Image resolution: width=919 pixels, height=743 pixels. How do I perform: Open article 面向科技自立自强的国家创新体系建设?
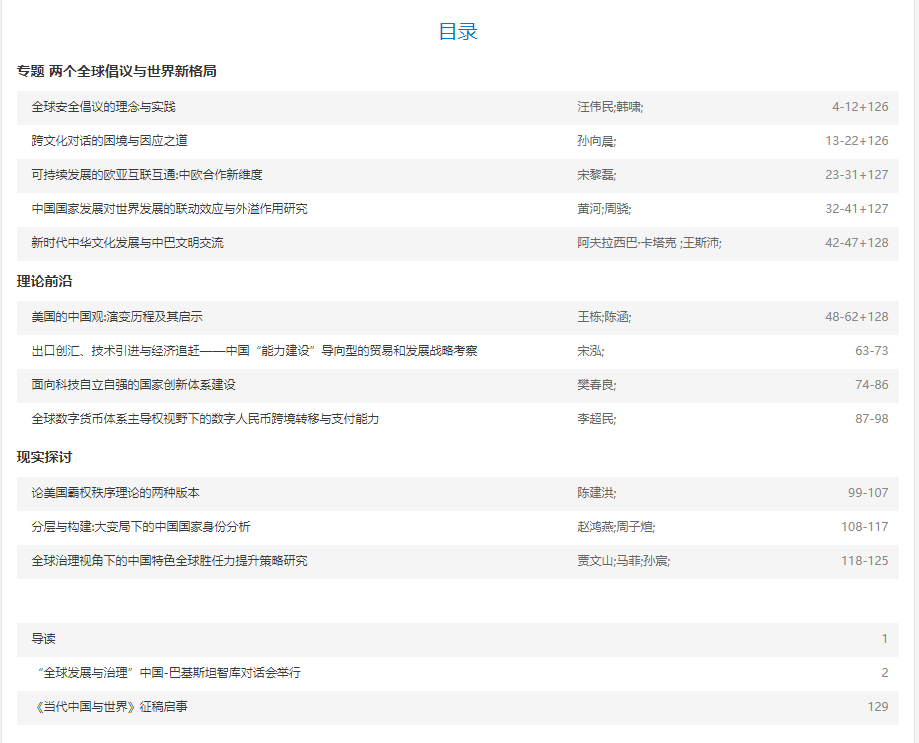click(134, 385)
